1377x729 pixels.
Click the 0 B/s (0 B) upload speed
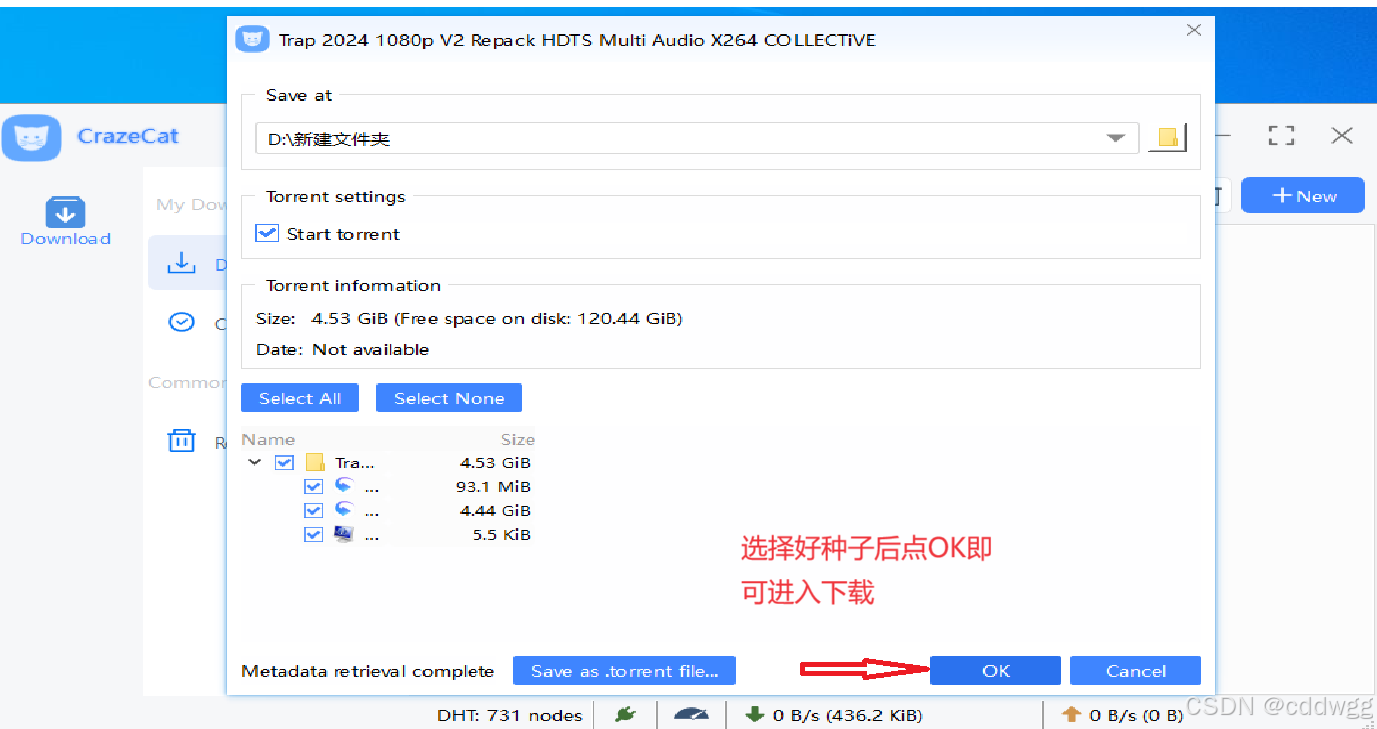pos(1136,715)
